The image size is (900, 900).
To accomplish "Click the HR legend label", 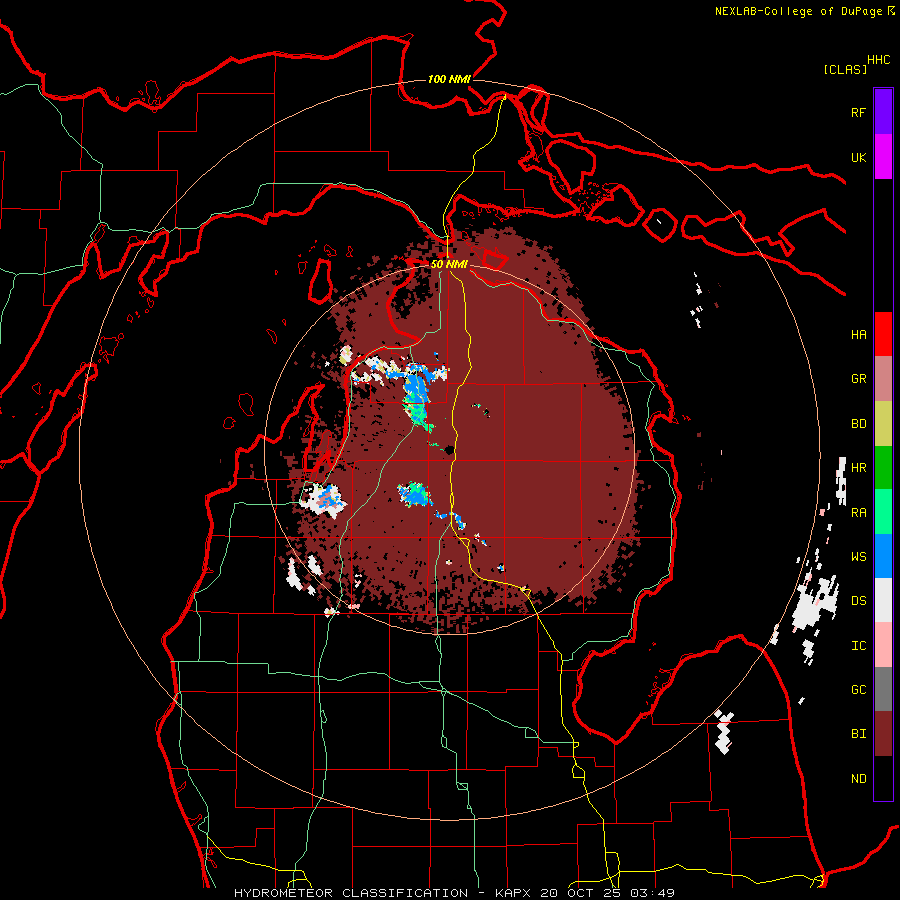I will pyautogui.click(x=858, y=468).
